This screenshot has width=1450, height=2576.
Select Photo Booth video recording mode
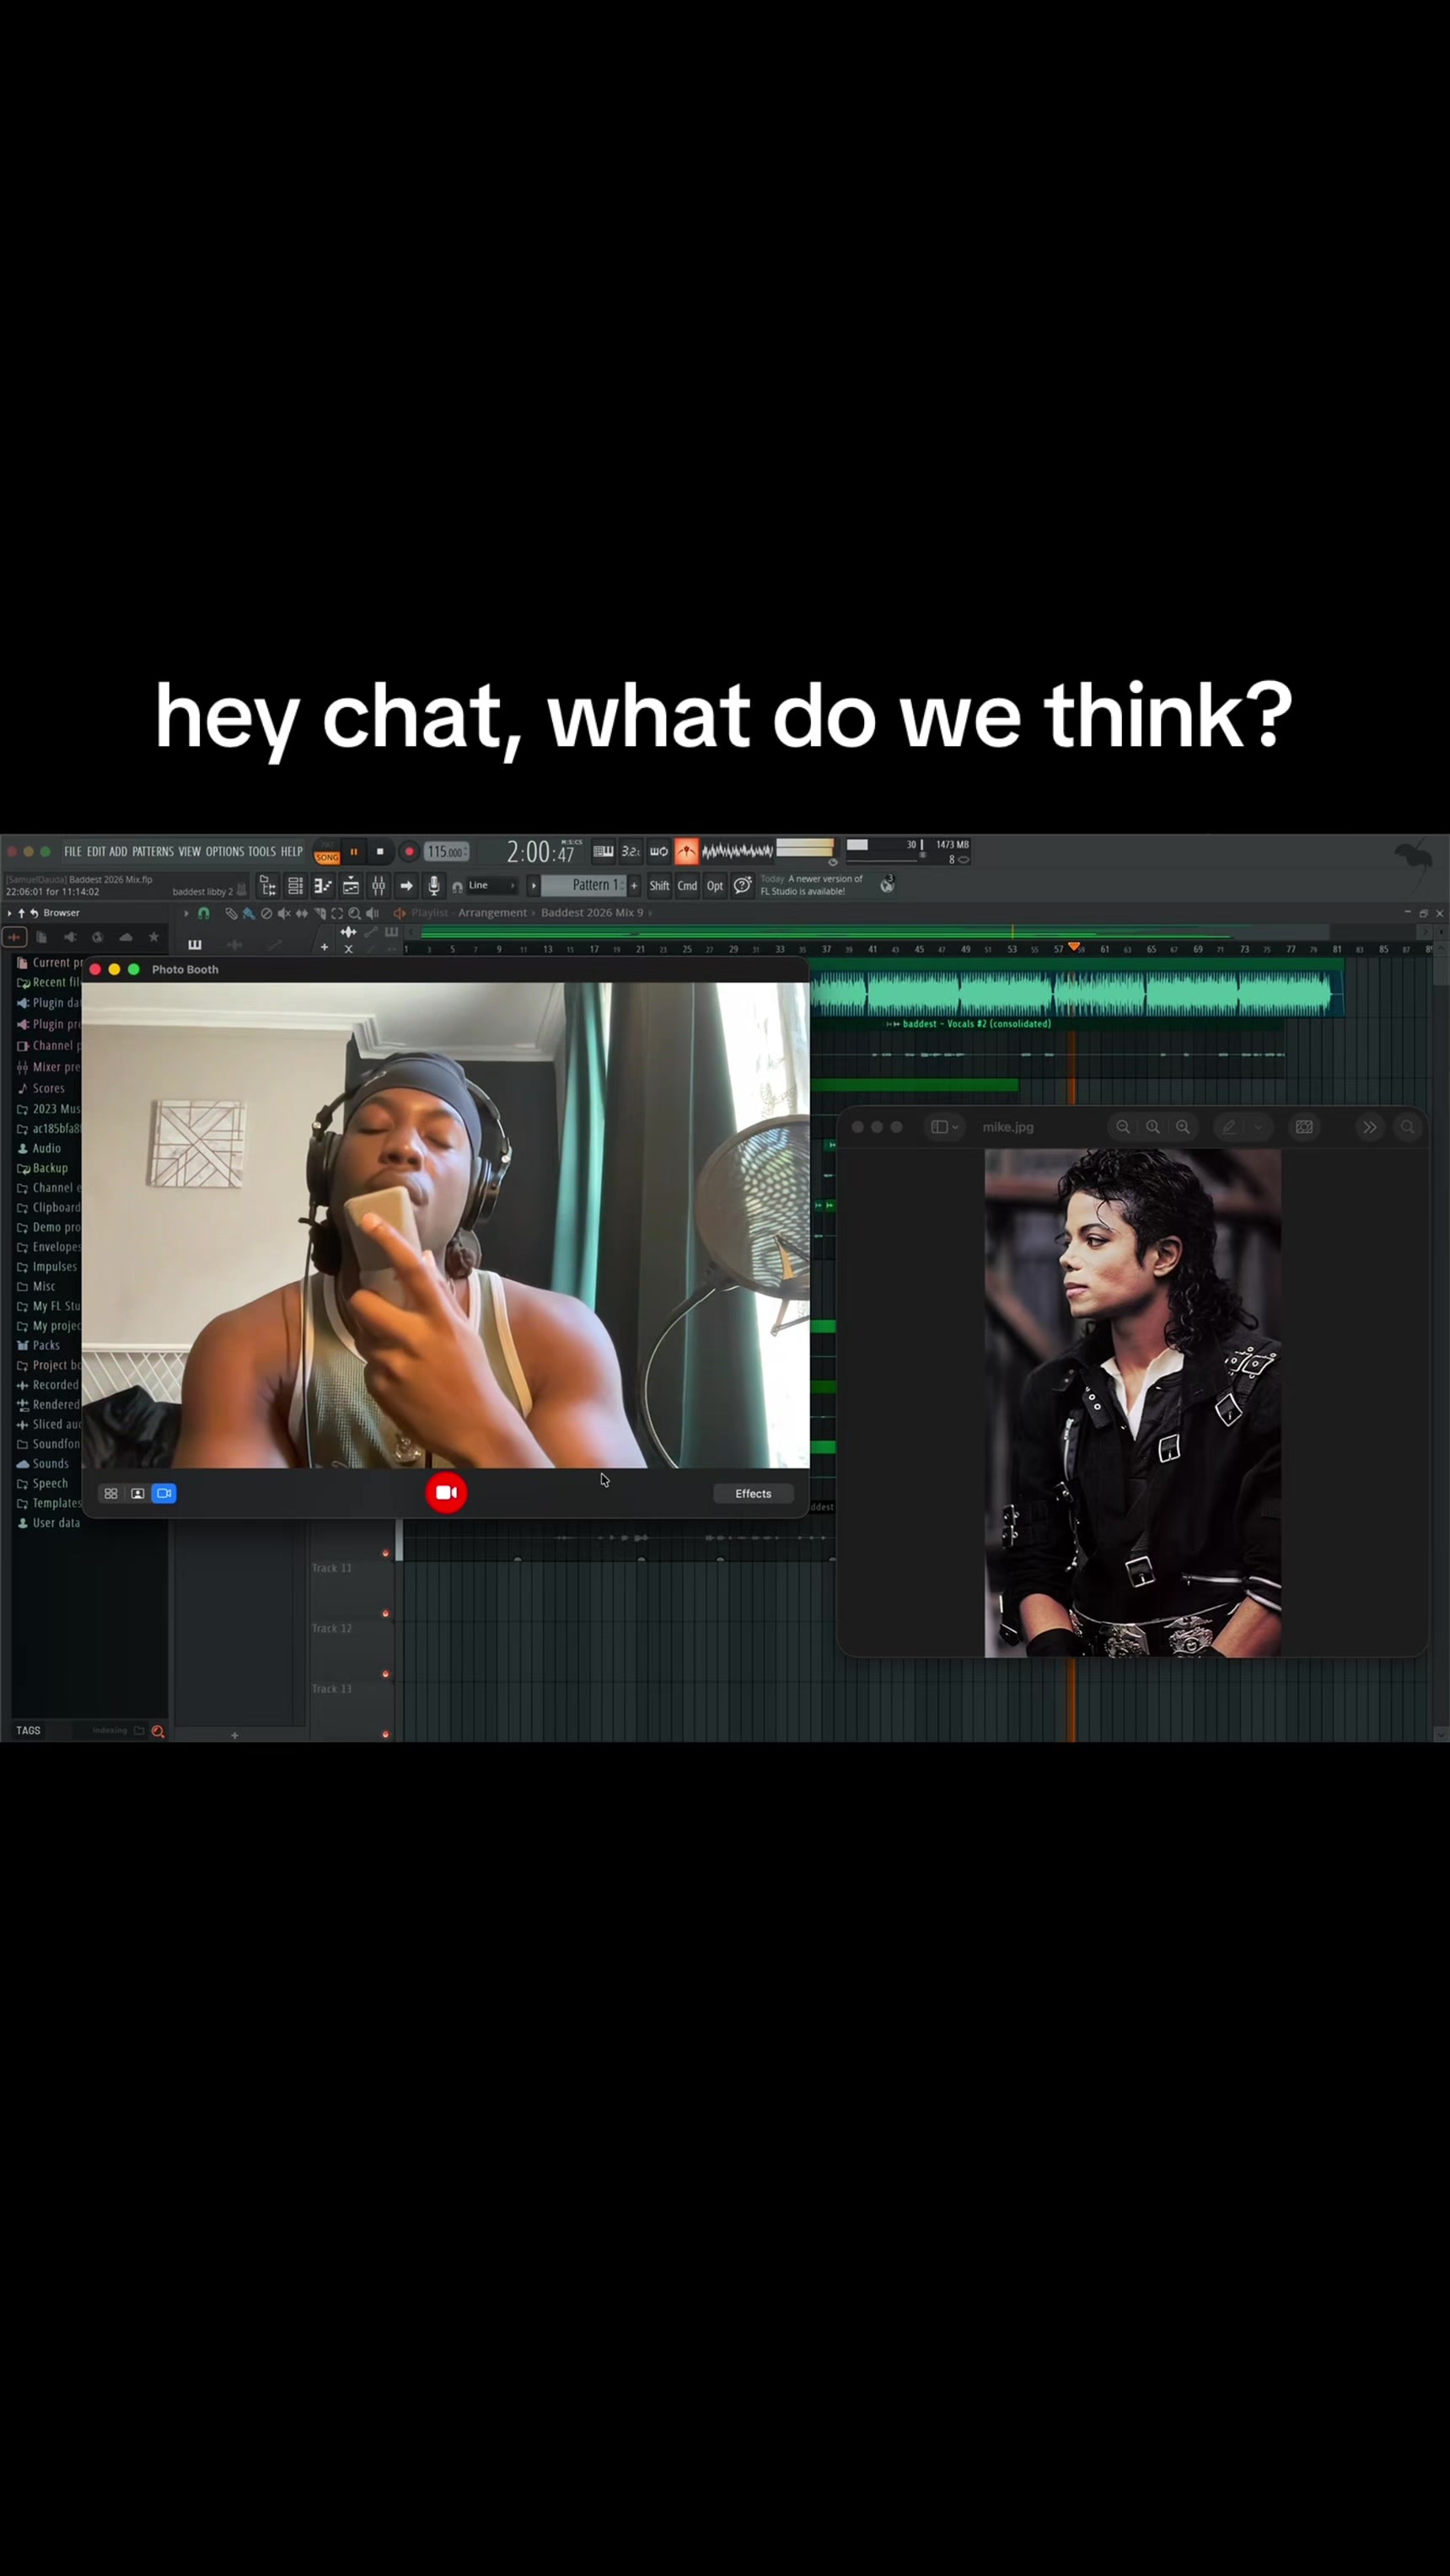point(164,1493)
